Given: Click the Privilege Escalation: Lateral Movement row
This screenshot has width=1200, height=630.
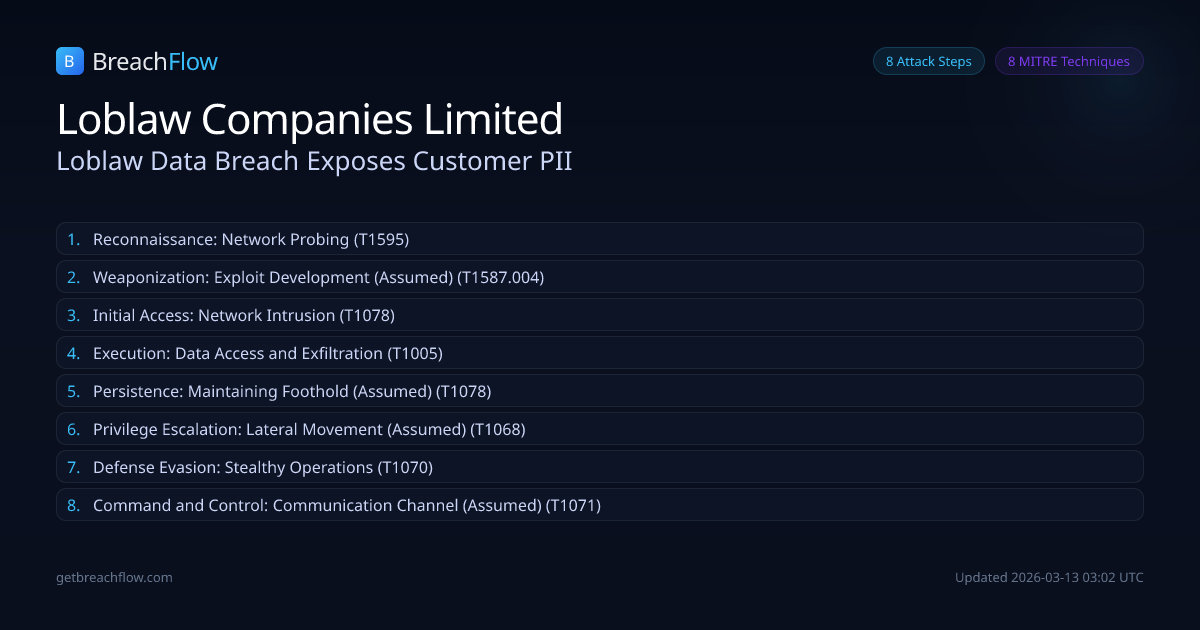Looking at the screenshot, I should click(308, 429).
